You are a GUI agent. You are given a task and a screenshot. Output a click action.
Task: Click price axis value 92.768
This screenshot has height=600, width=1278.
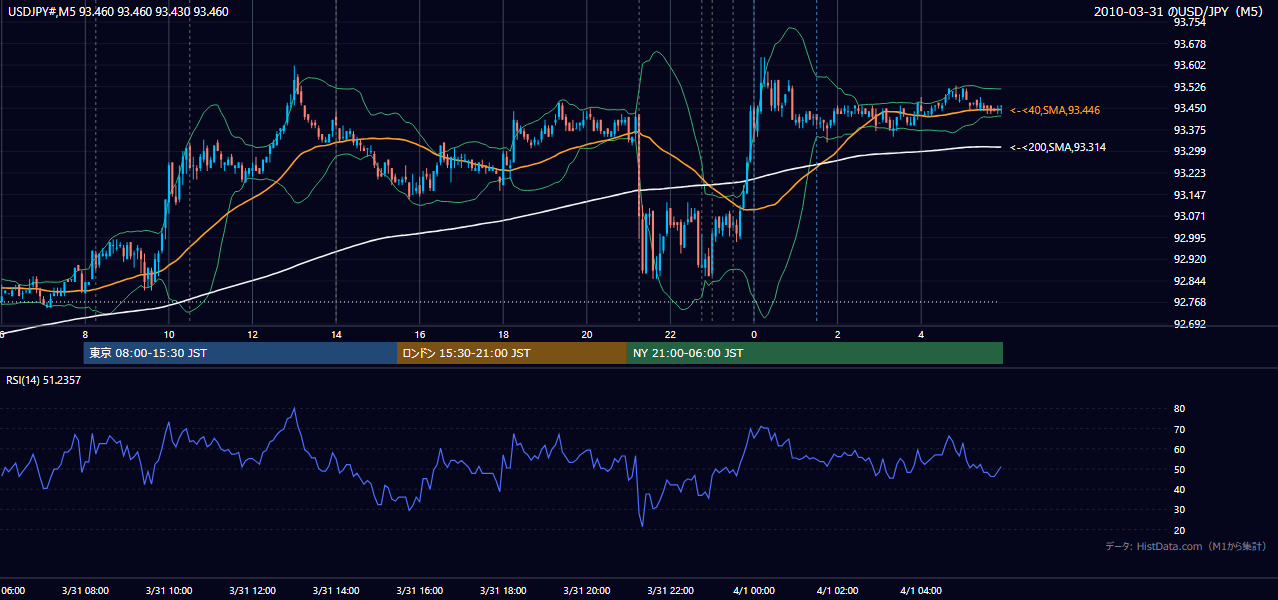[1188, 302]
